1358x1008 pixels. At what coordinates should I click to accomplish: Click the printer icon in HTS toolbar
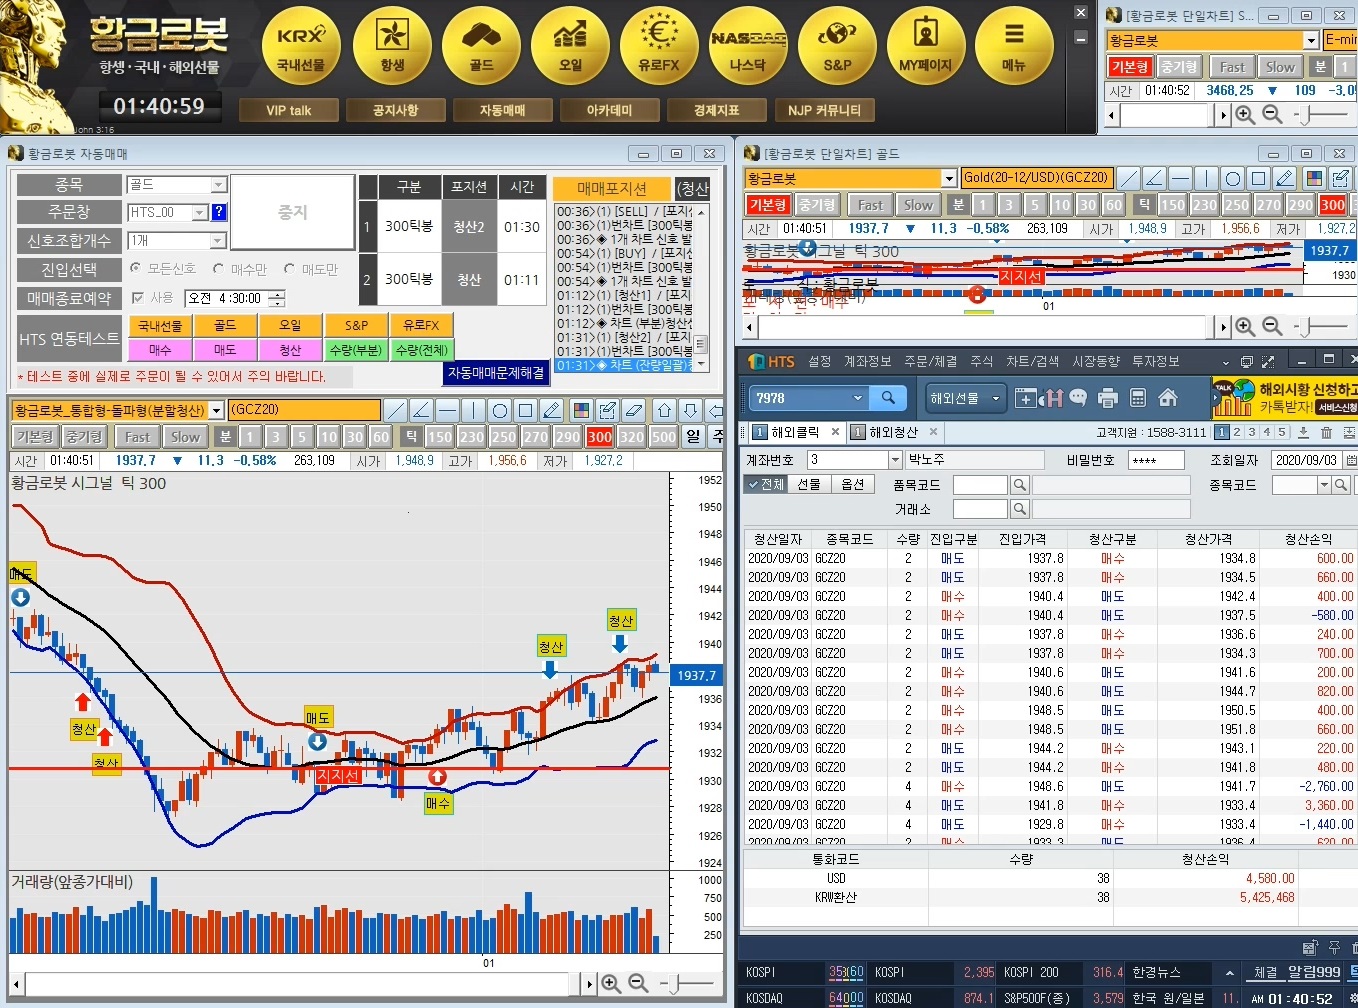[1107, 398]
